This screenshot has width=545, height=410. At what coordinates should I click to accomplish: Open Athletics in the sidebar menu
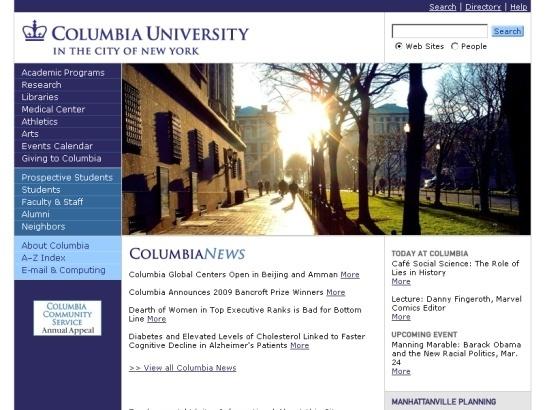click(40, 122)
